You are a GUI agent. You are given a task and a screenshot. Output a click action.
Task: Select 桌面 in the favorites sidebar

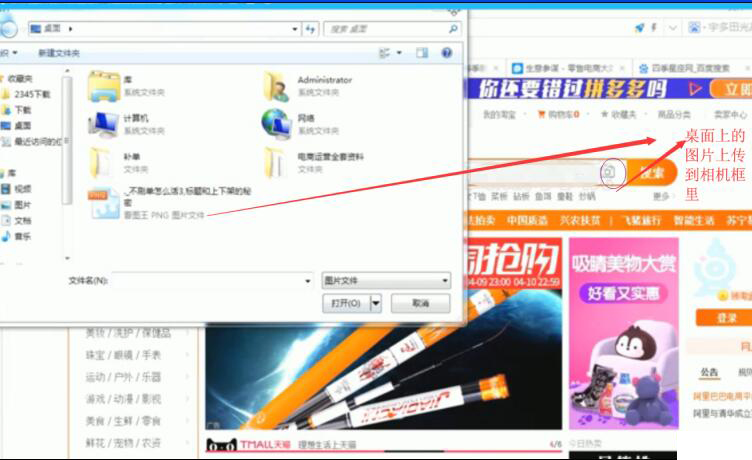[x=23, y=126]
